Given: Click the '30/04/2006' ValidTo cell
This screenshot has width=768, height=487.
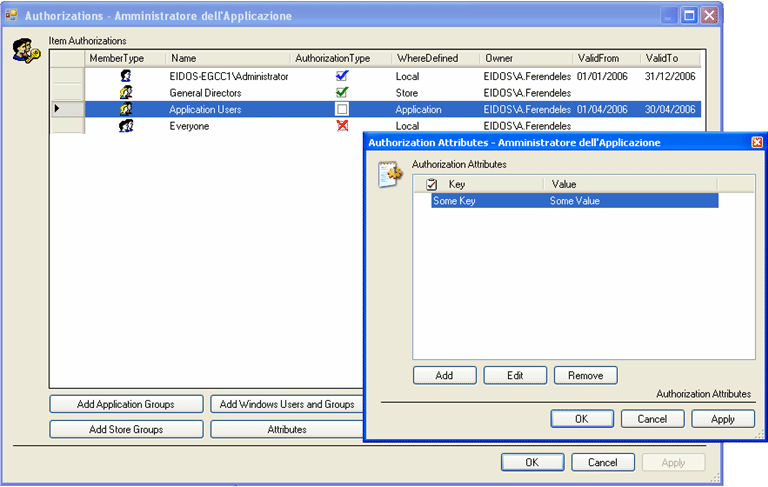Looking at the screenshot, I should coord(670,109).
